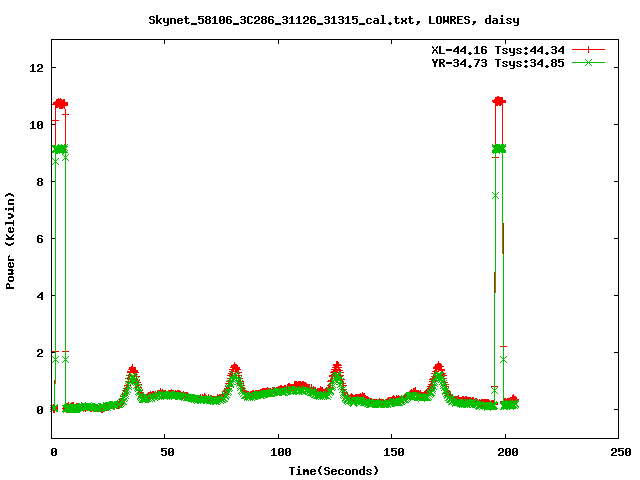Click y-axis tick label 6

(x=40, y=239)
